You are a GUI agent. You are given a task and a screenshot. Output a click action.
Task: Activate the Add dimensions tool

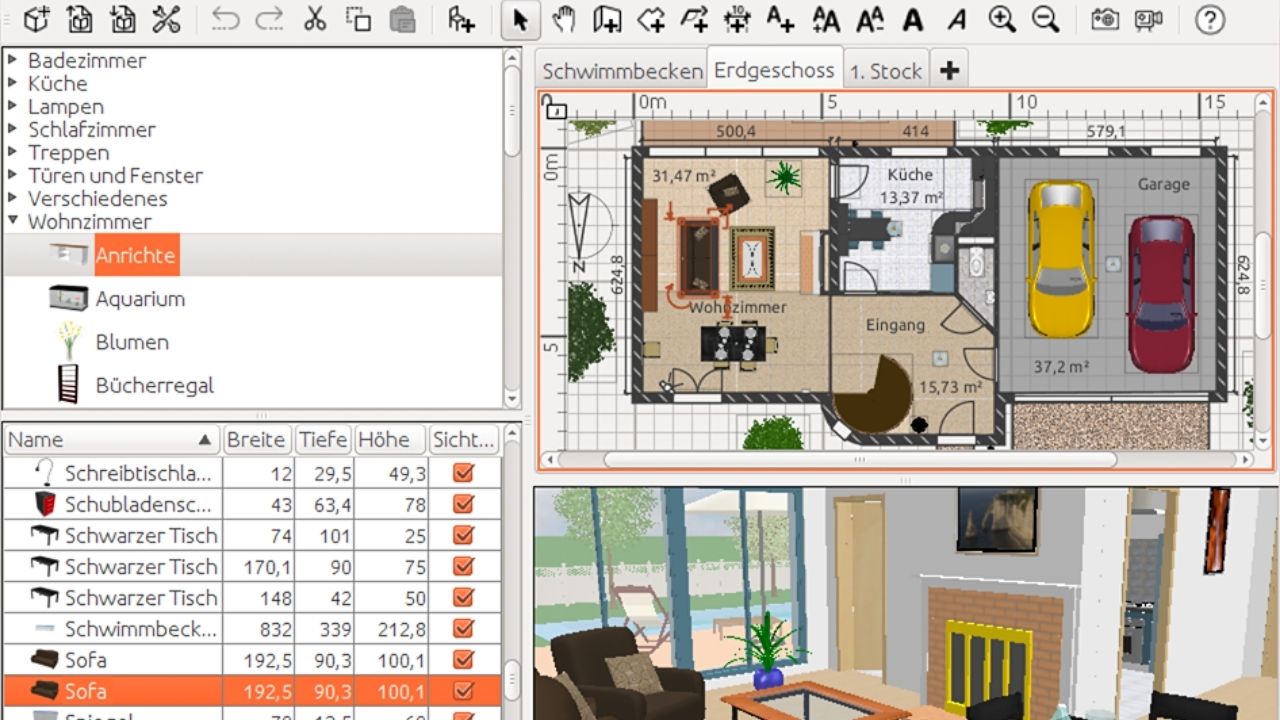tap(737, 18)
